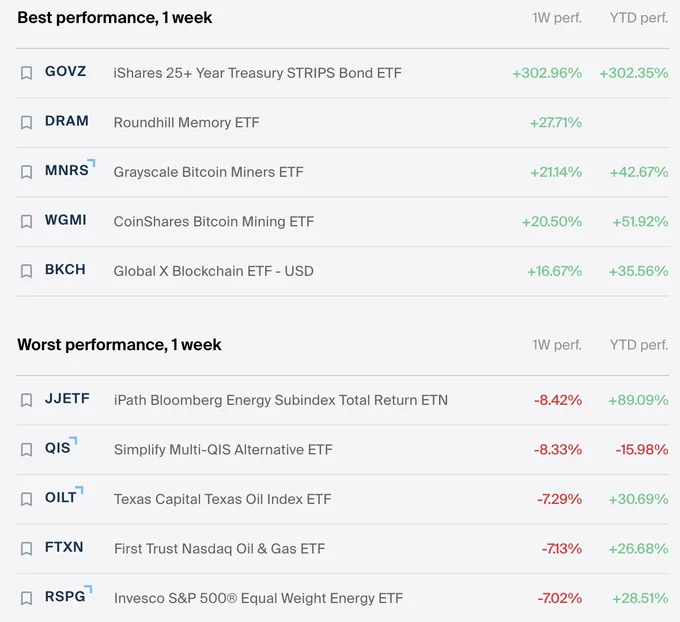The height and width of the screenshot is (622, 680).
Task: View the iPath Bloomberg Energy Subindex ETN
Action: click(281, 400)
